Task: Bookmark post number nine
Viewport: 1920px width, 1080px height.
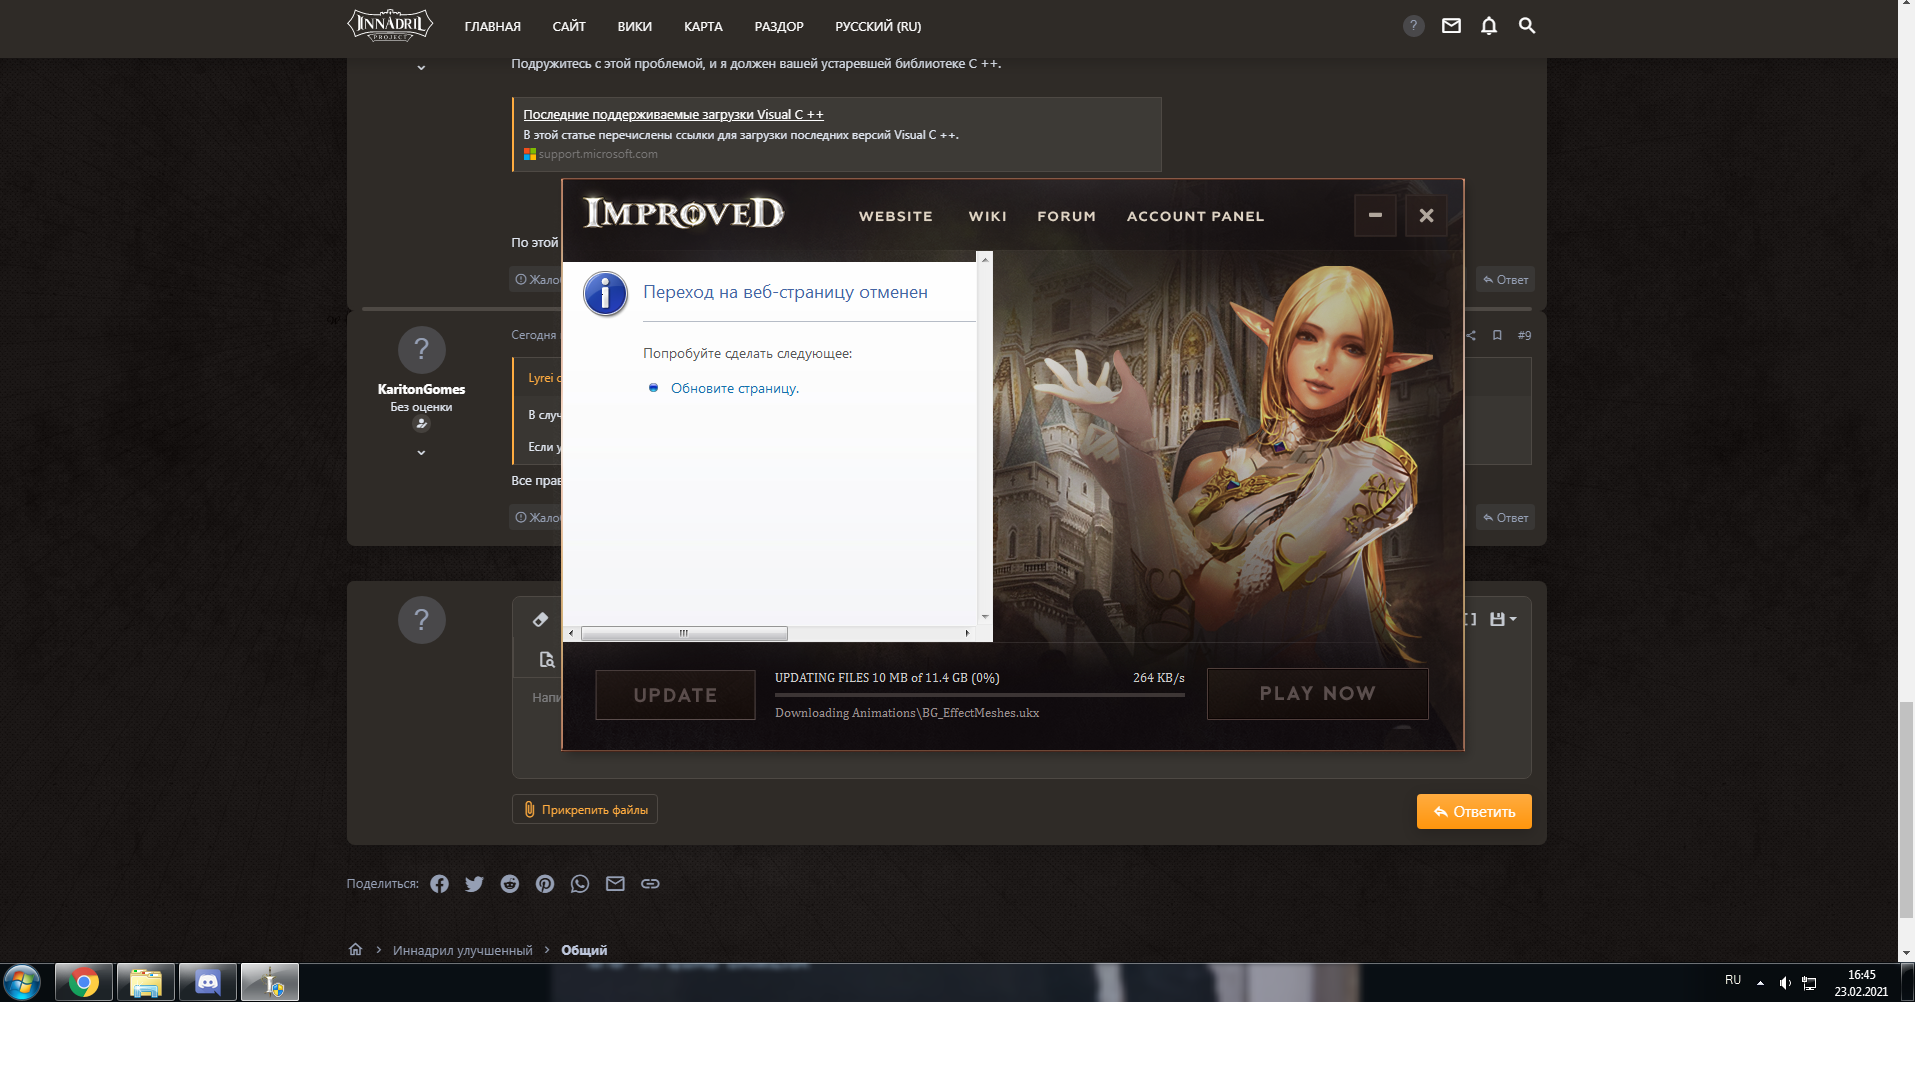Action: click(x=1497, y=335)
